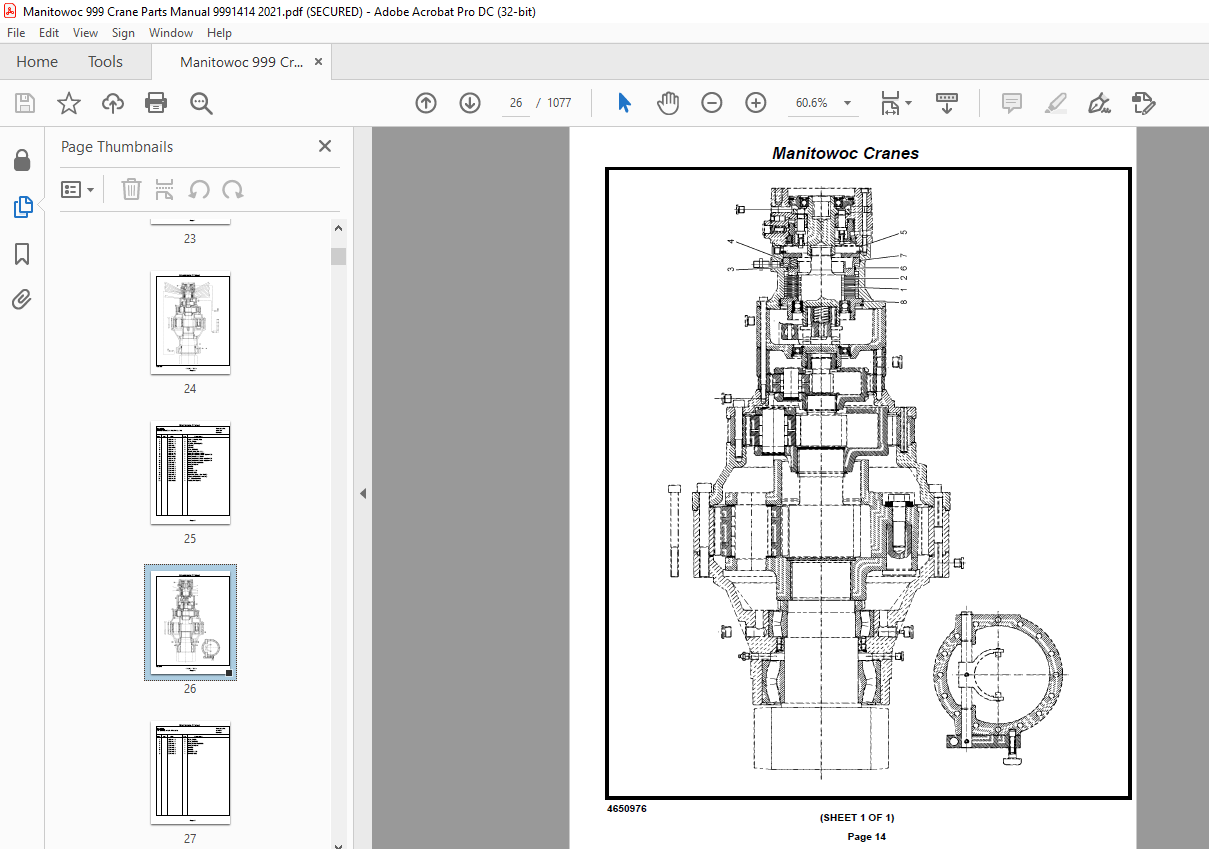The width and height of the screenshot is (1209, 849).
Task: Open the Find text magnifier tool
Action: coord(201,103)
